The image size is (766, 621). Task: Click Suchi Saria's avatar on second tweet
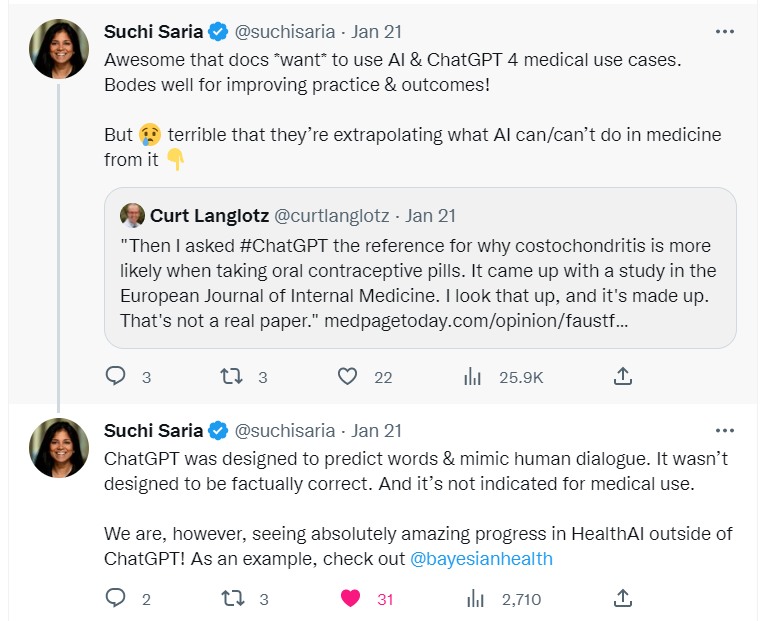click(59, 448)
